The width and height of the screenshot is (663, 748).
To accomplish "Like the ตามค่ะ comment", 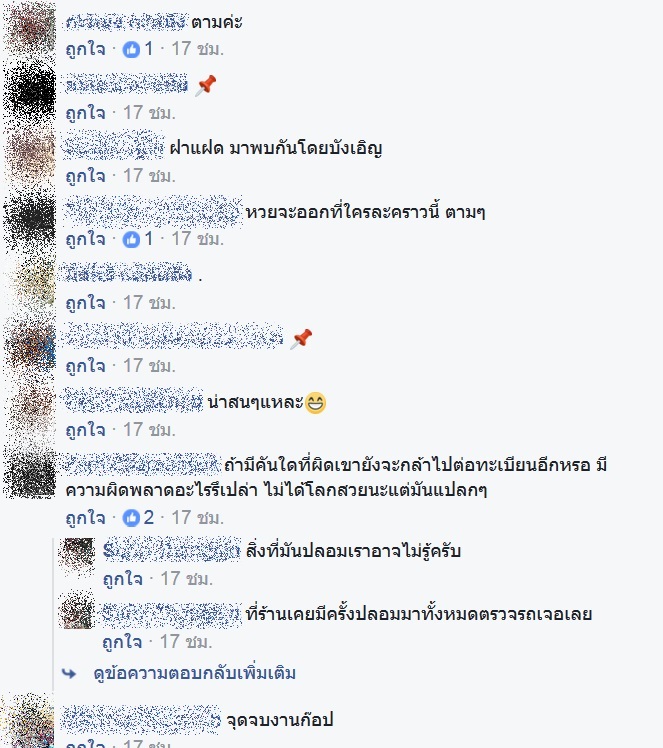I will tap(85, 49).
